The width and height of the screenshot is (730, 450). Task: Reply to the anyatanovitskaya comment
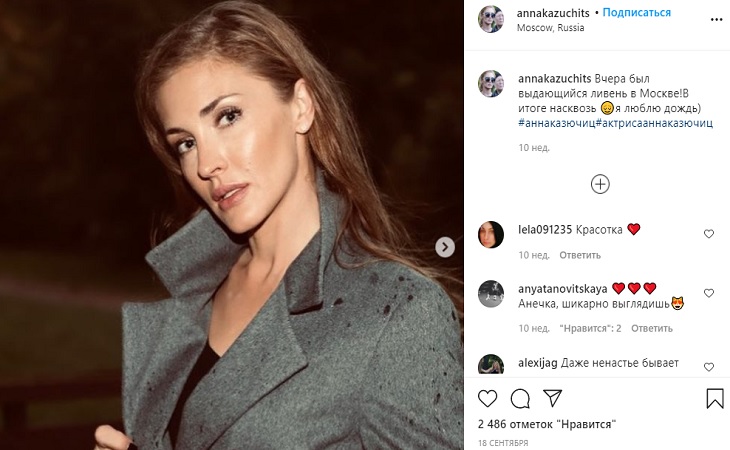[x=652, y=328]
